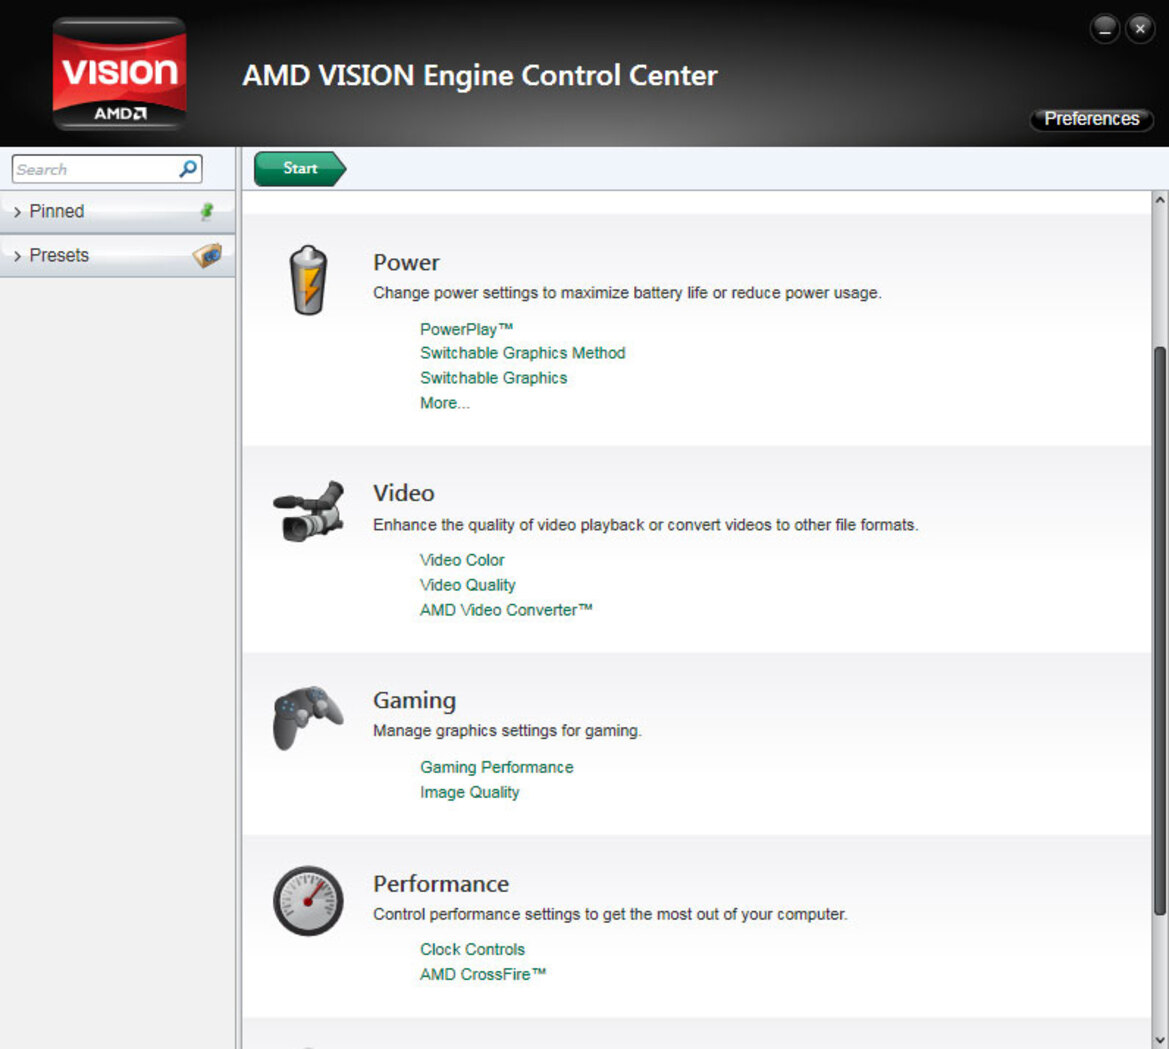Viewport: 1169px width, 1049px height.
Task: Open PowerPlay™ settings link
Action: point(466,329)
